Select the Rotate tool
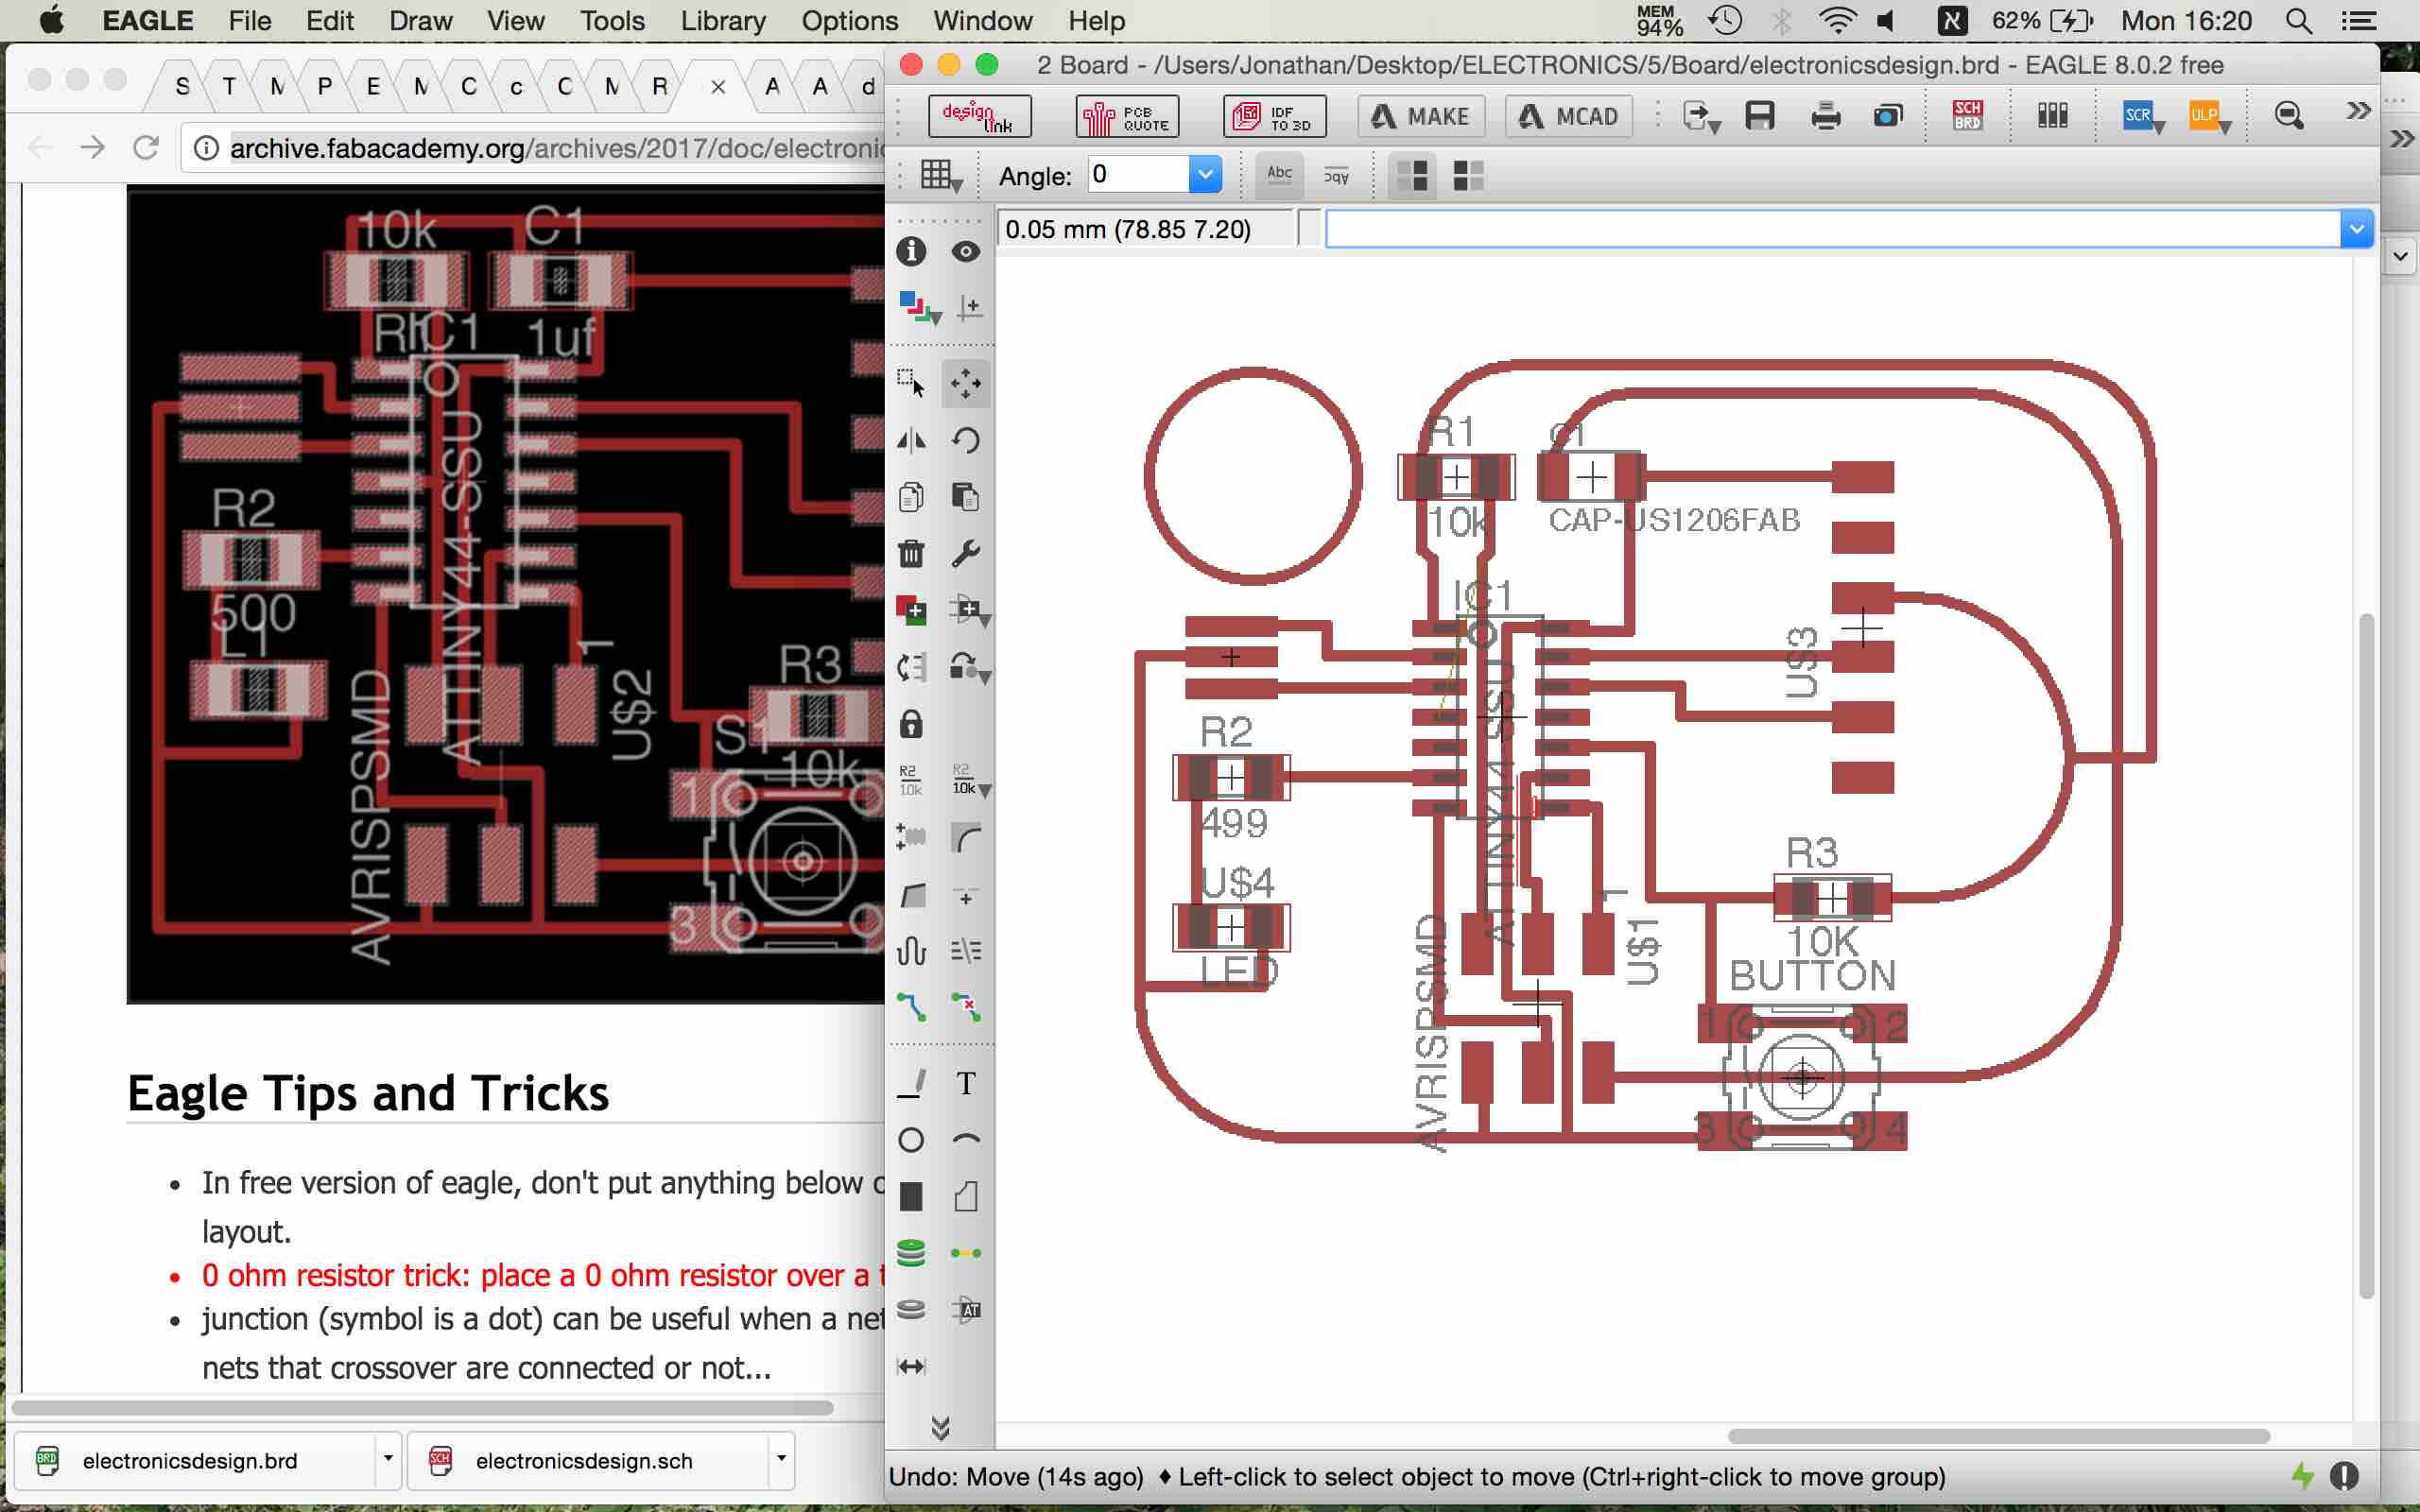Screen dimensions: 2420x1512 (x=965, y=440)
